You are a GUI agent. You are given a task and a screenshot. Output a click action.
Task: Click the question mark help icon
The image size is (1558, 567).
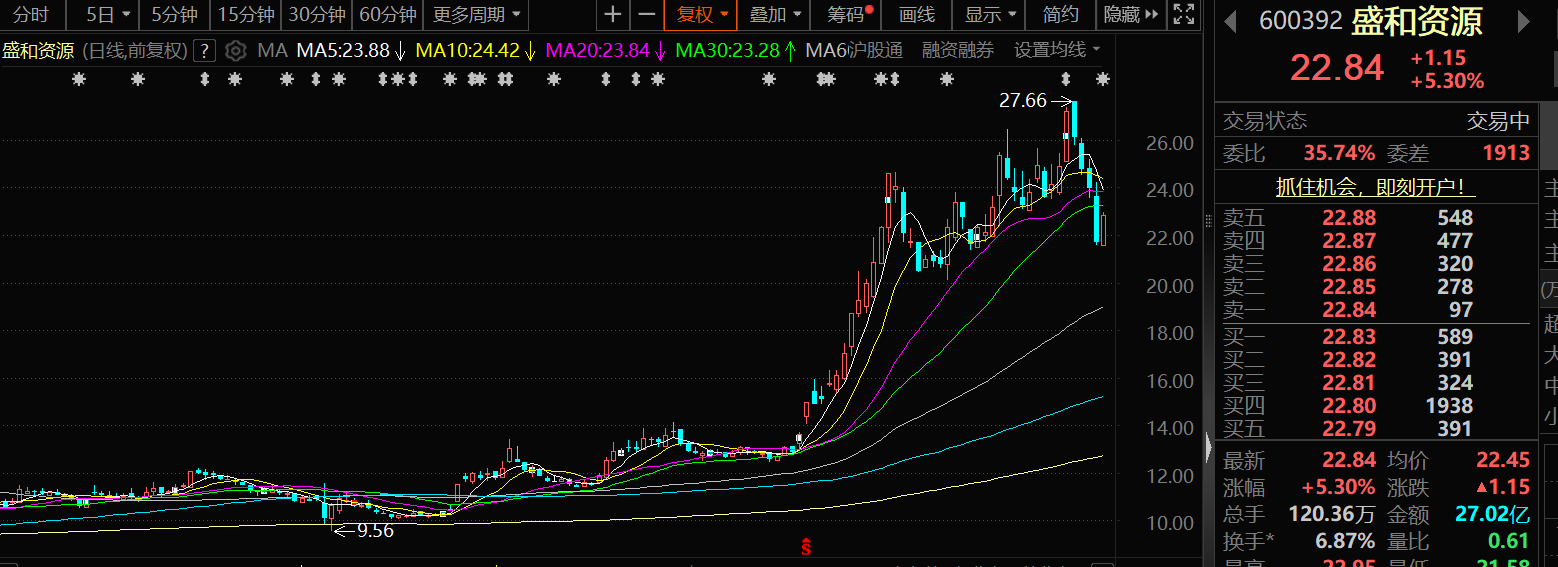tap(204, 51)
